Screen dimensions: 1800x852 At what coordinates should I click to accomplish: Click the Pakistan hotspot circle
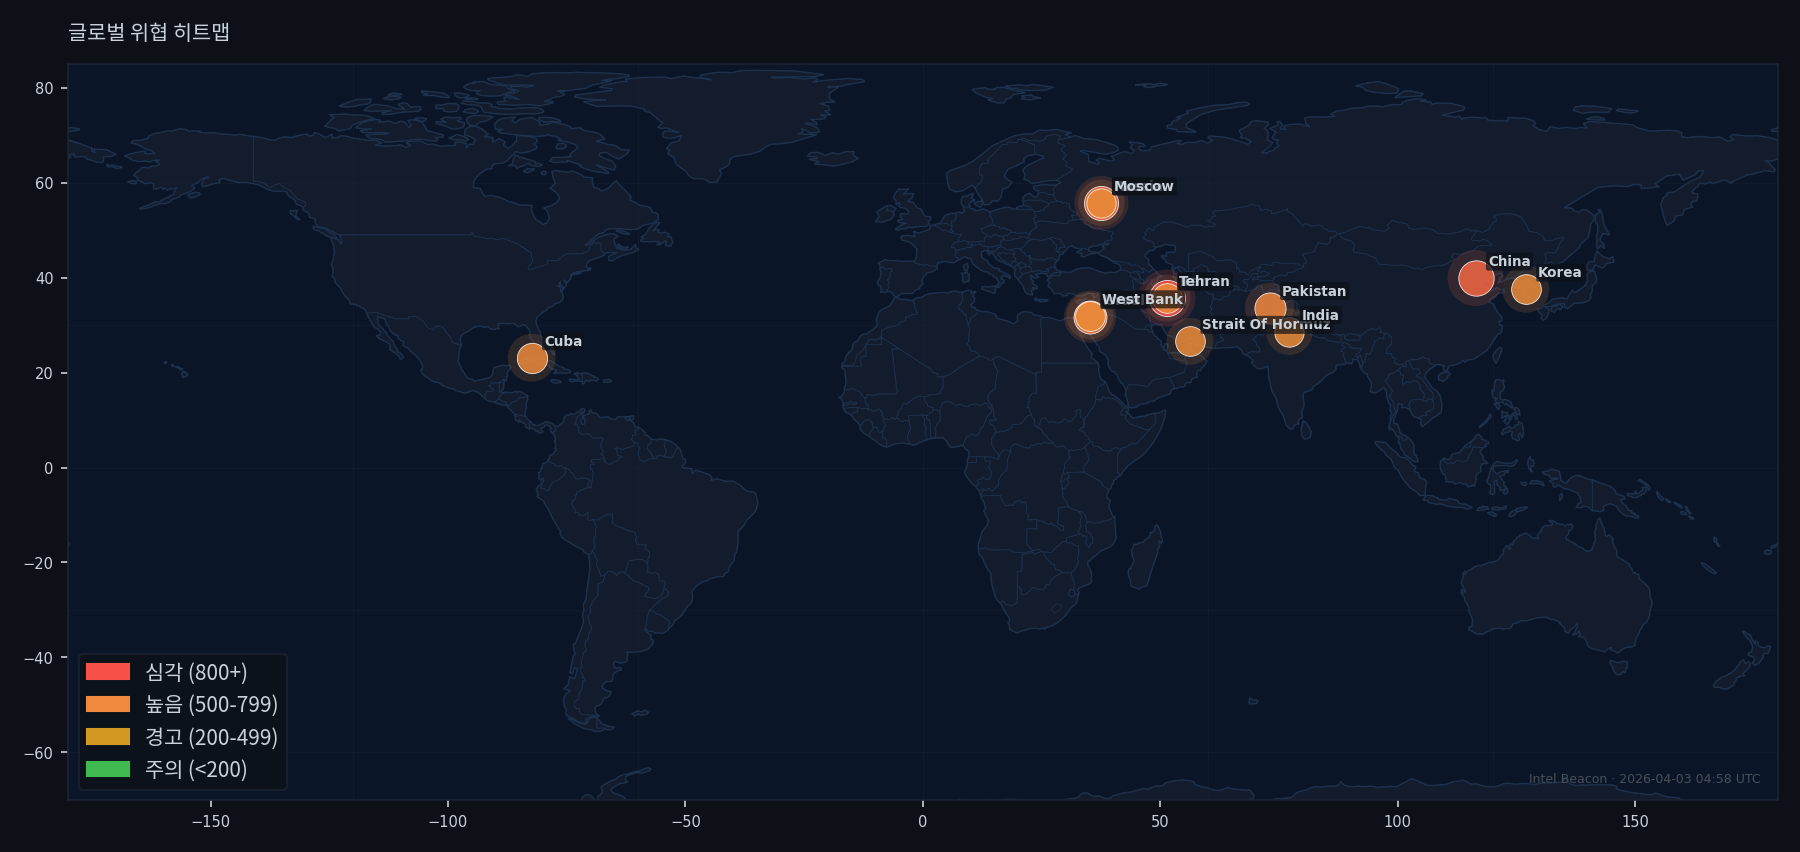[x=1270, y=308]
